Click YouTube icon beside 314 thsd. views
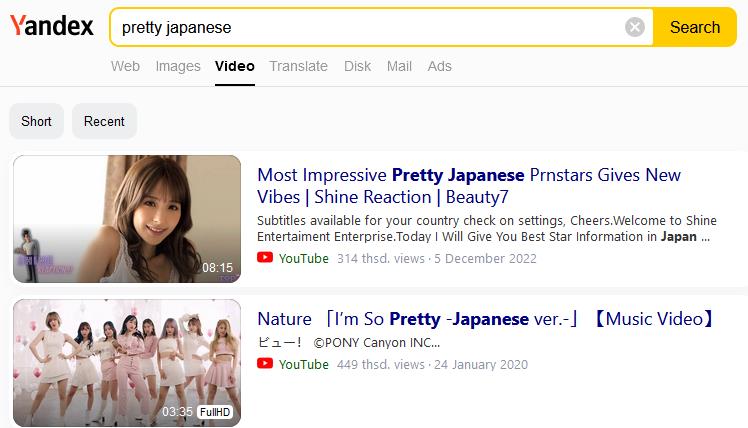748x428 pixels. [x=265, y=258]
